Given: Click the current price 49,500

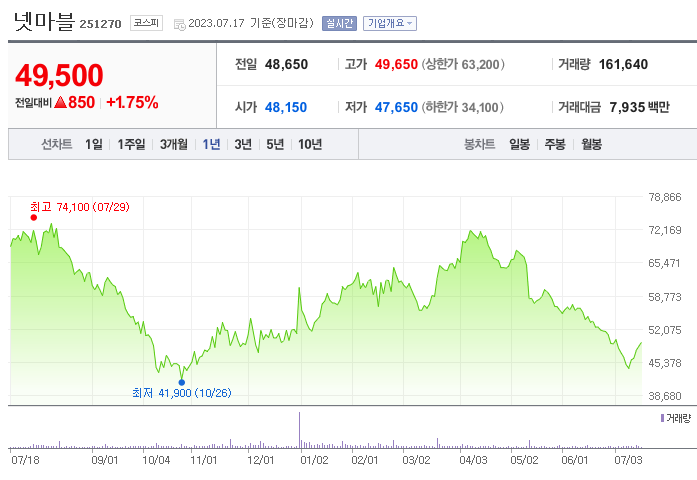Looking at the screenshot, I should tap(59, 75).
